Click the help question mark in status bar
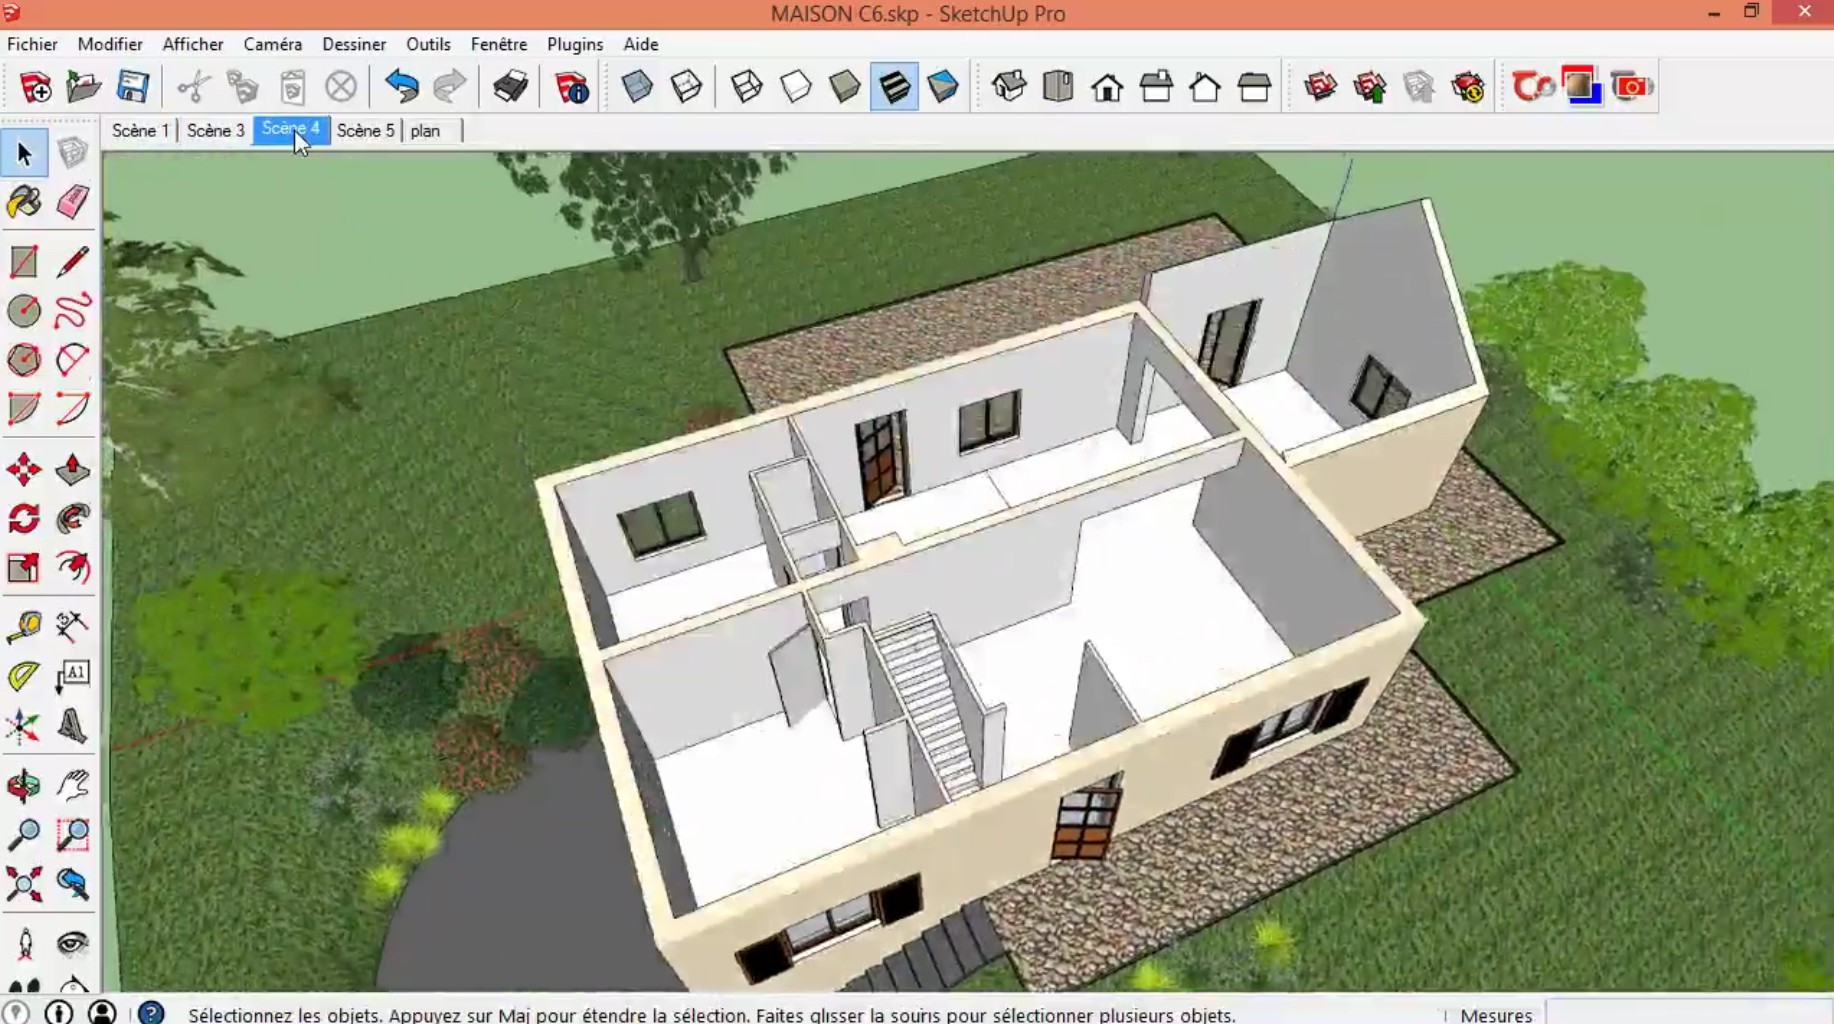 (x=151, y=1013)
